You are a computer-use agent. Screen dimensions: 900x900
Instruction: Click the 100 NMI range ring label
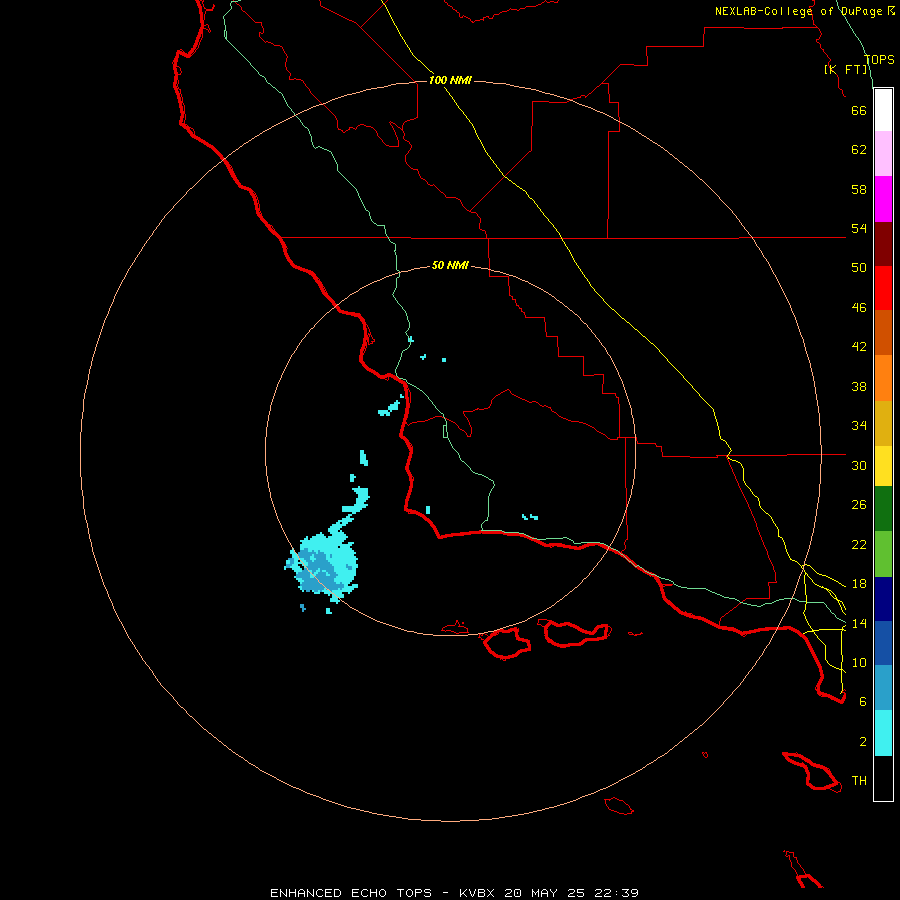click(x=450, y=80)
